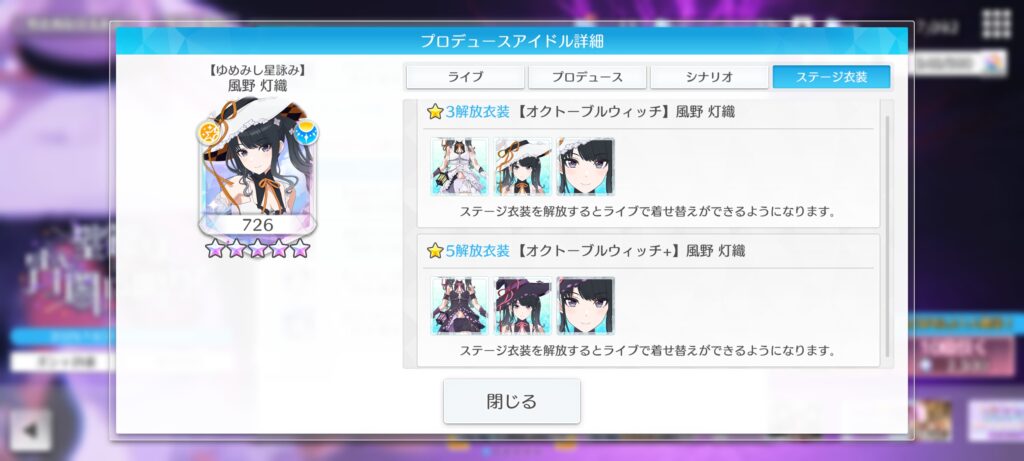This screenshot has height=461, width=1024.
Task: Select the ステージ衣装 tab
Action: tap(831, 76)
